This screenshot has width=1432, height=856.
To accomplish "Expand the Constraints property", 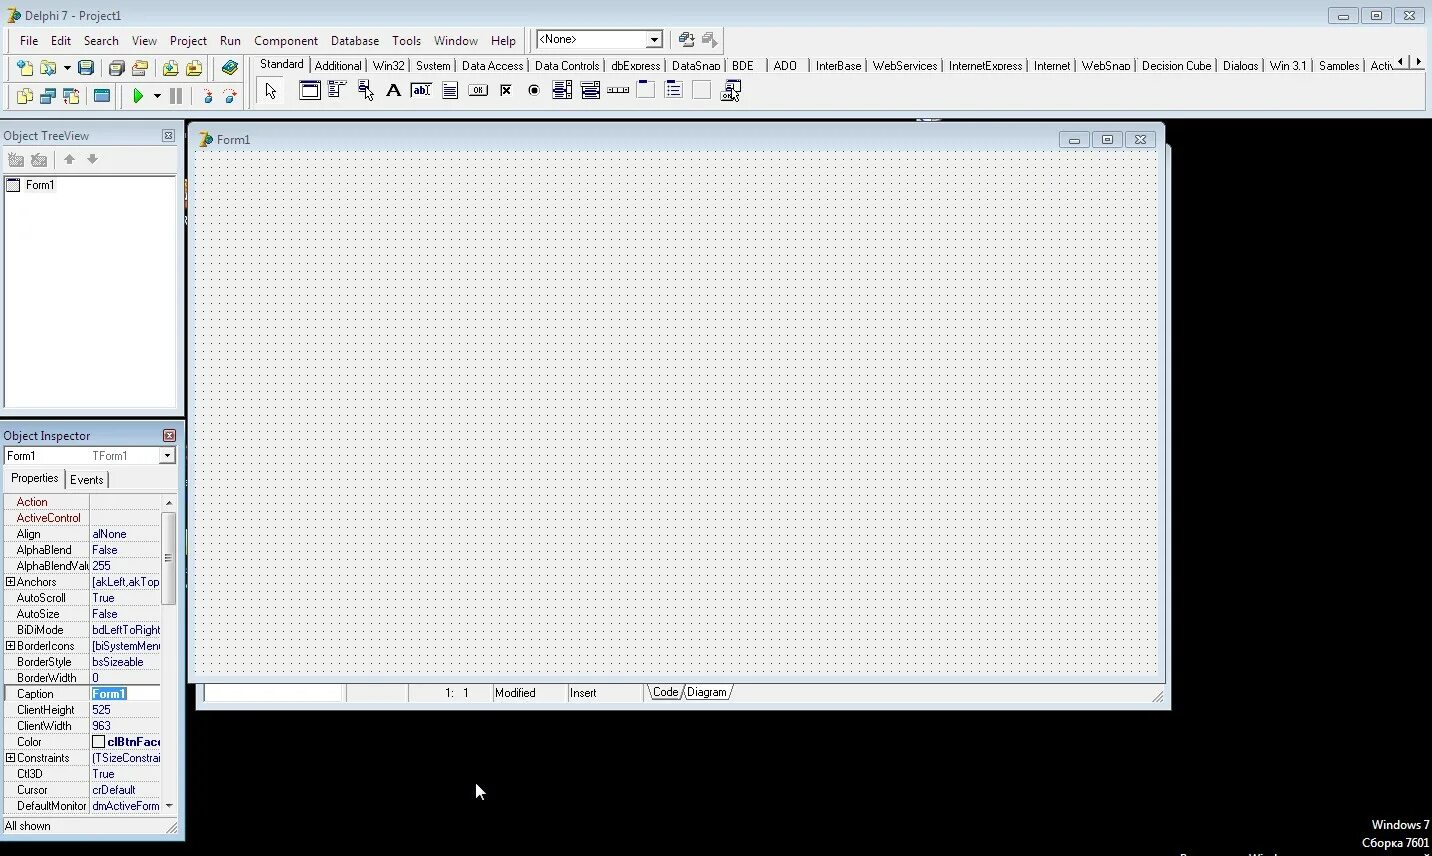I will (10, 758).
